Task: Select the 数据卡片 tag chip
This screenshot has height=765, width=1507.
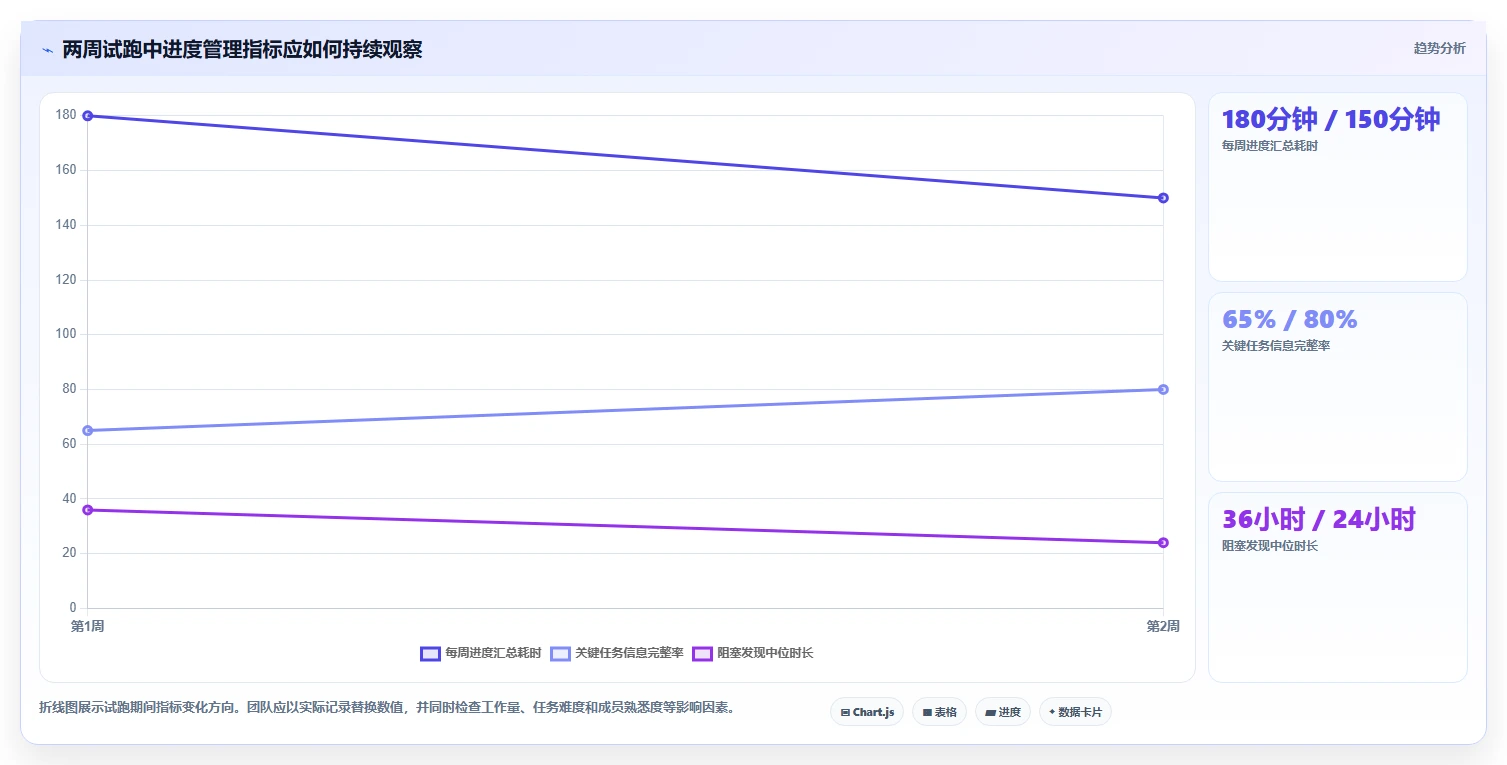Action: pos(1075,712)
